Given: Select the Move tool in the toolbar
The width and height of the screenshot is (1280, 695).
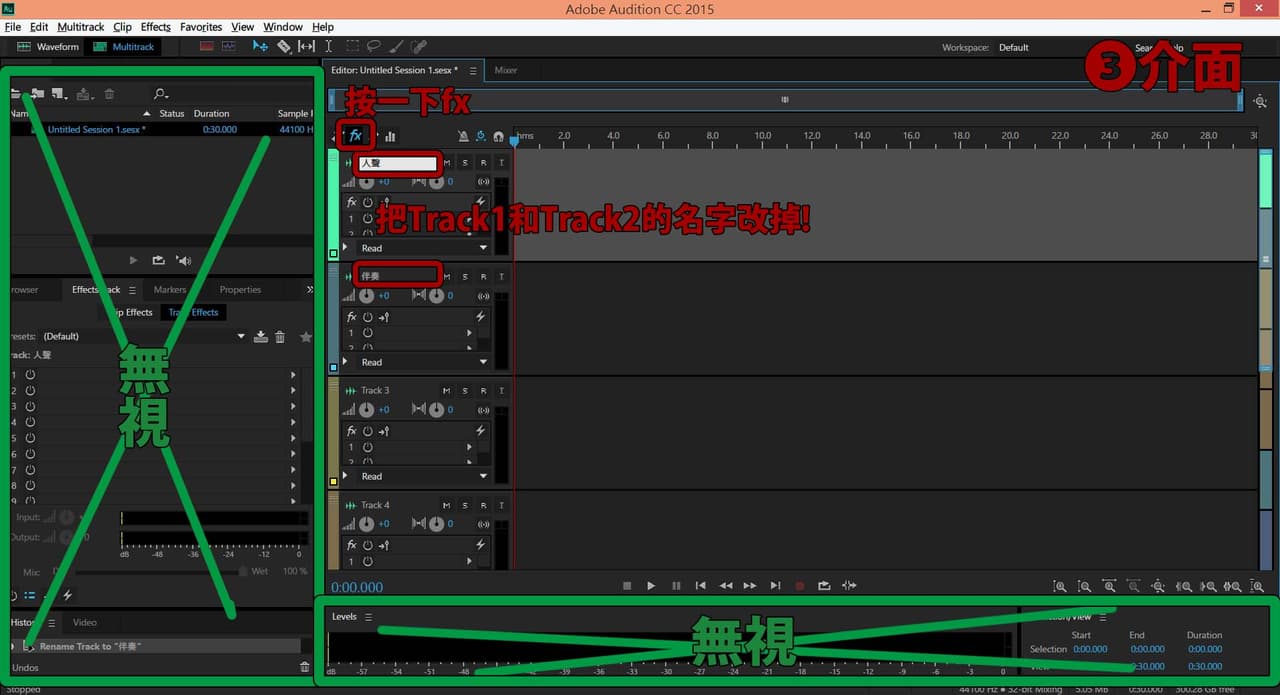Looking at the screenshot, I should click(260, 46).
